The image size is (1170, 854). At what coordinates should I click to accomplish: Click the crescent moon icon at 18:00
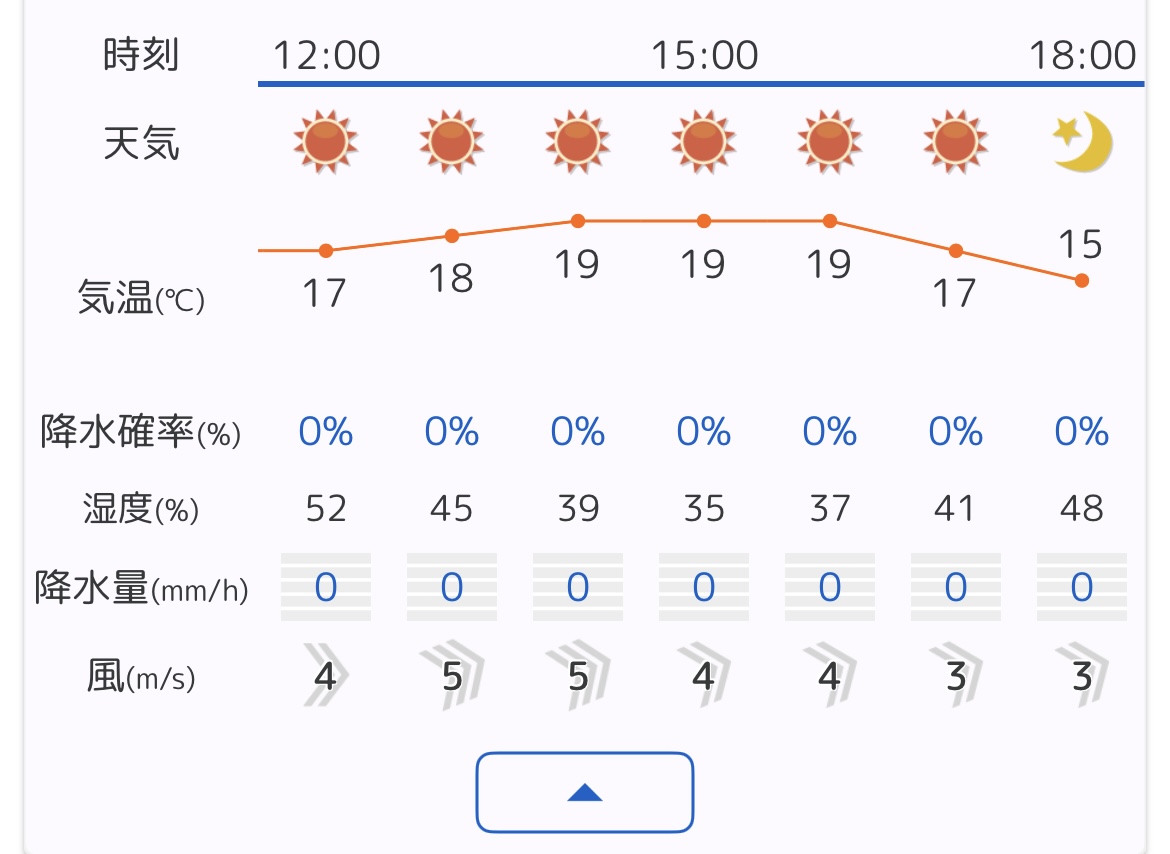pyautogui.click(x=1082, y=142)
